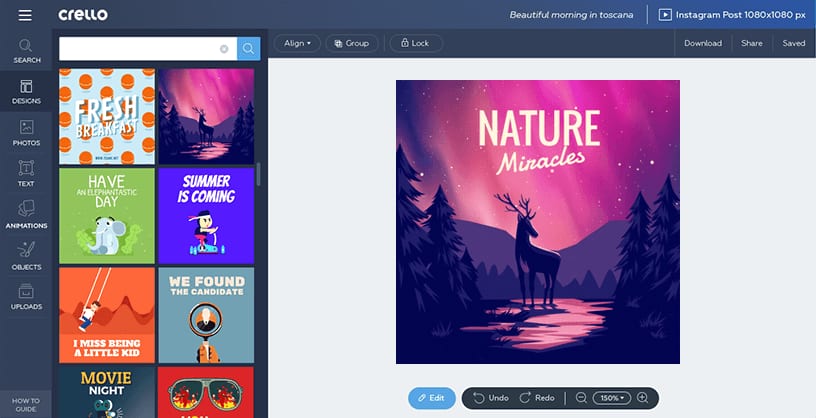Open the 150% zoom level dropdown

point(611,398)
